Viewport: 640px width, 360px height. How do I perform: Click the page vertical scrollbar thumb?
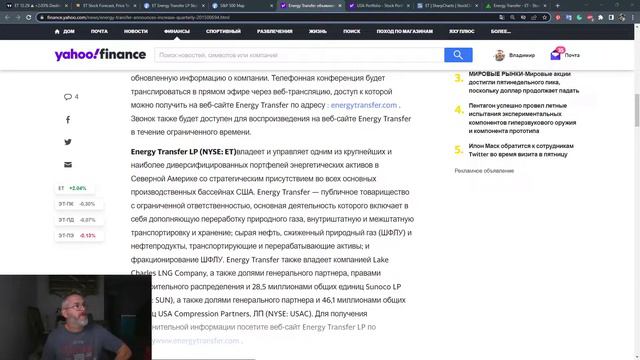[x=637, y=110]
